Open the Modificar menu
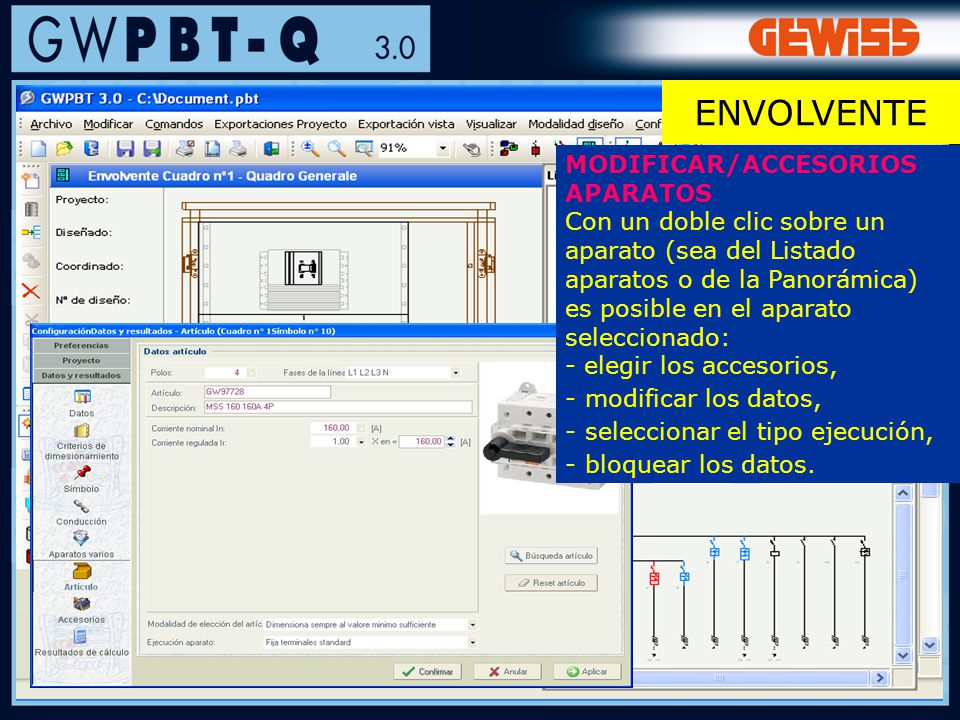This screenshot has width=960, height=720. (108, 124)
